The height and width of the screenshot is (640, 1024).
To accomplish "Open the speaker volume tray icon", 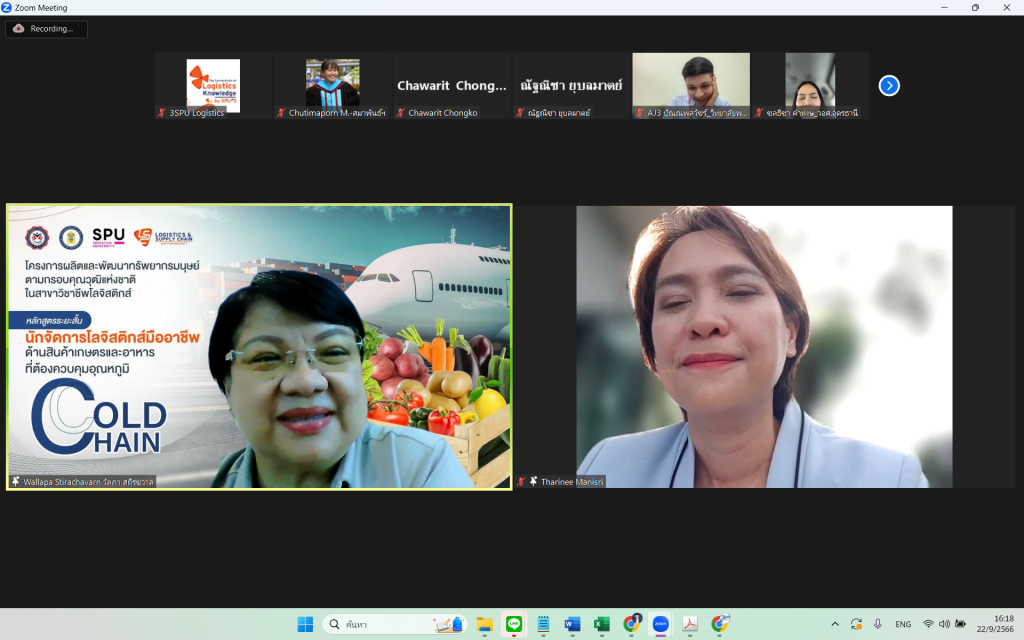I will [944, 624].
